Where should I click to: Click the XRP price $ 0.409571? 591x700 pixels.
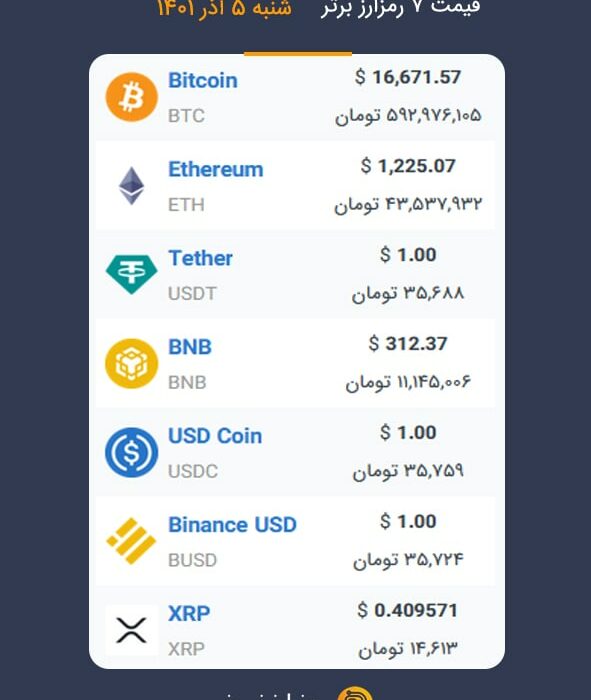[408, 610]
